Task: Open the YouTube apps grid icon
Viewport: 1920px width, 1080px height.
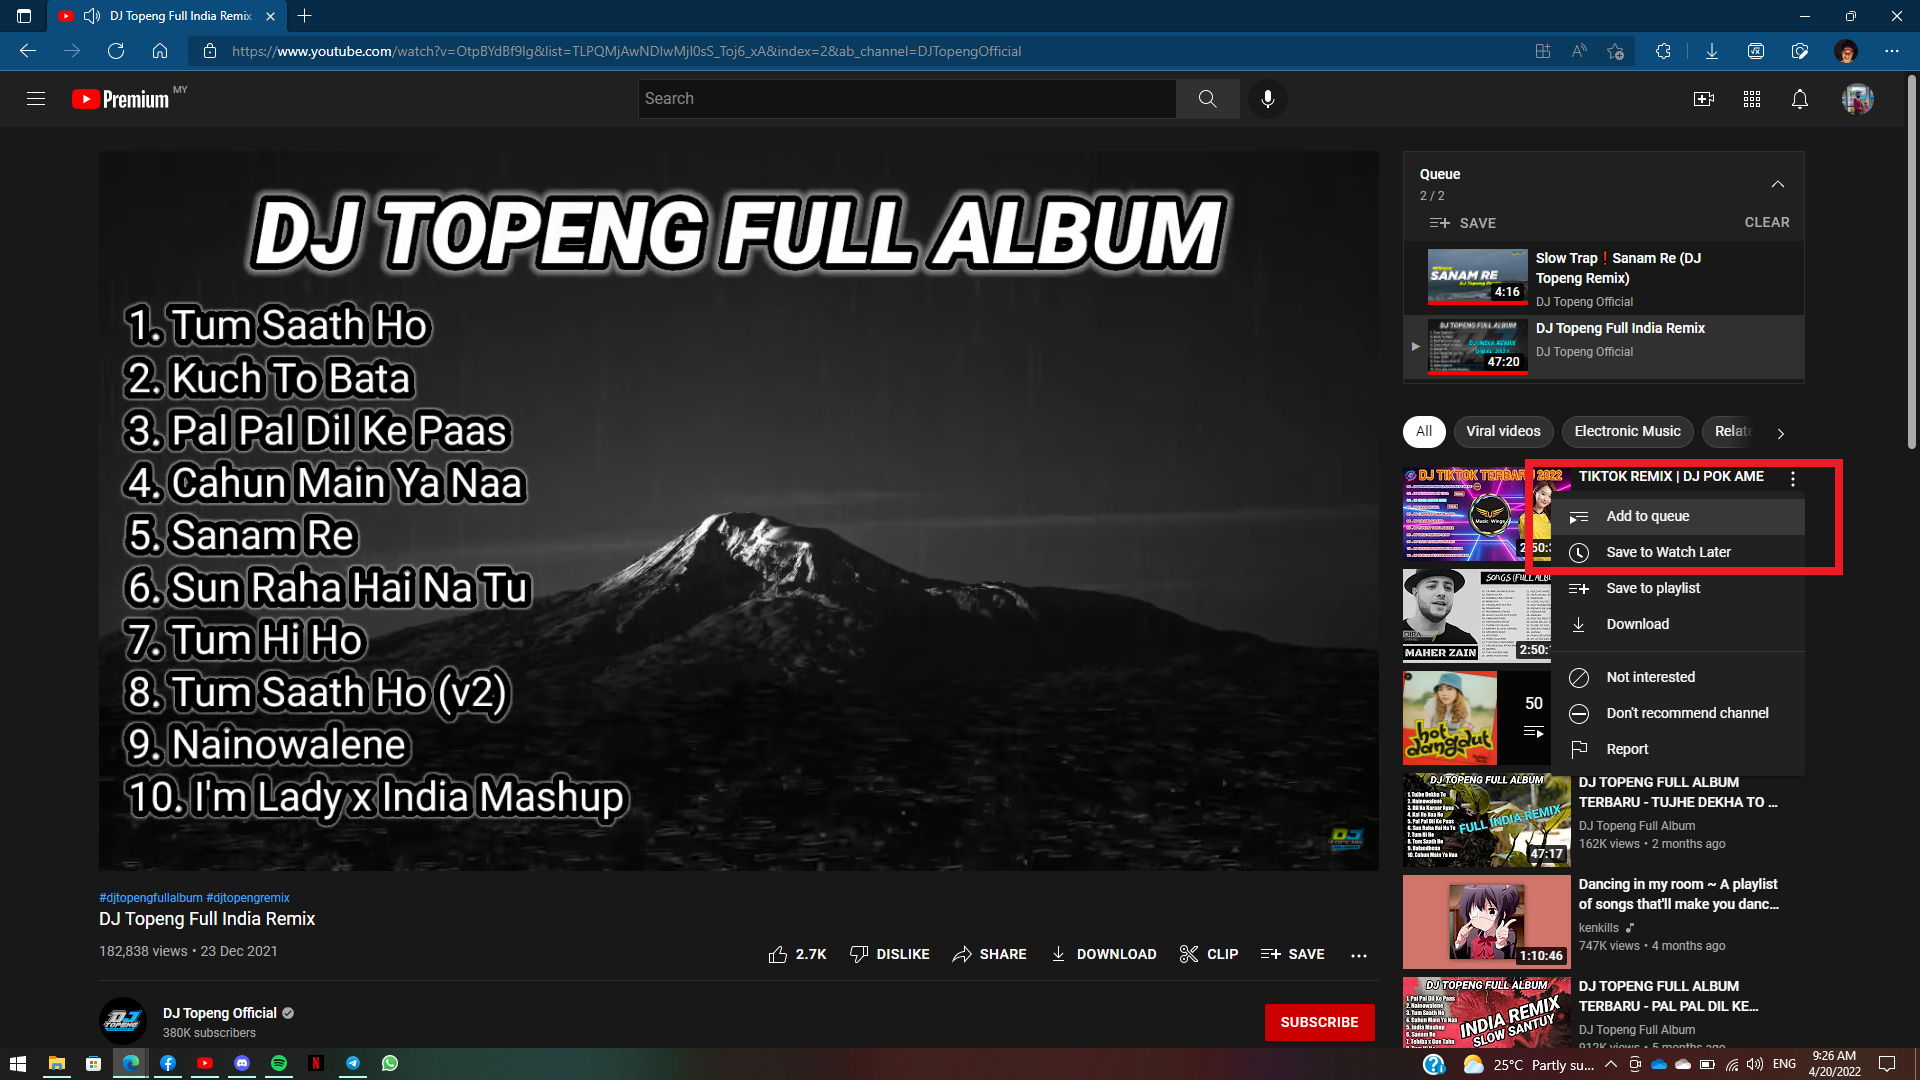Action: [x=1752, y=99]
